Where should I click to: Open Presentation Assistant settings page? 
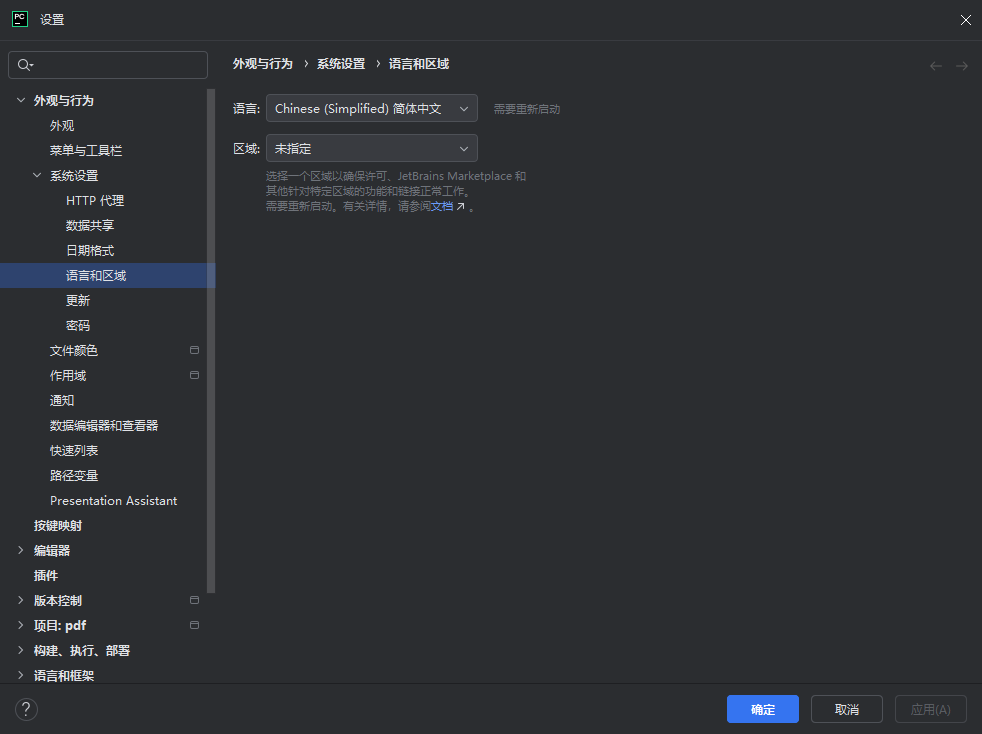click(113, 500)
